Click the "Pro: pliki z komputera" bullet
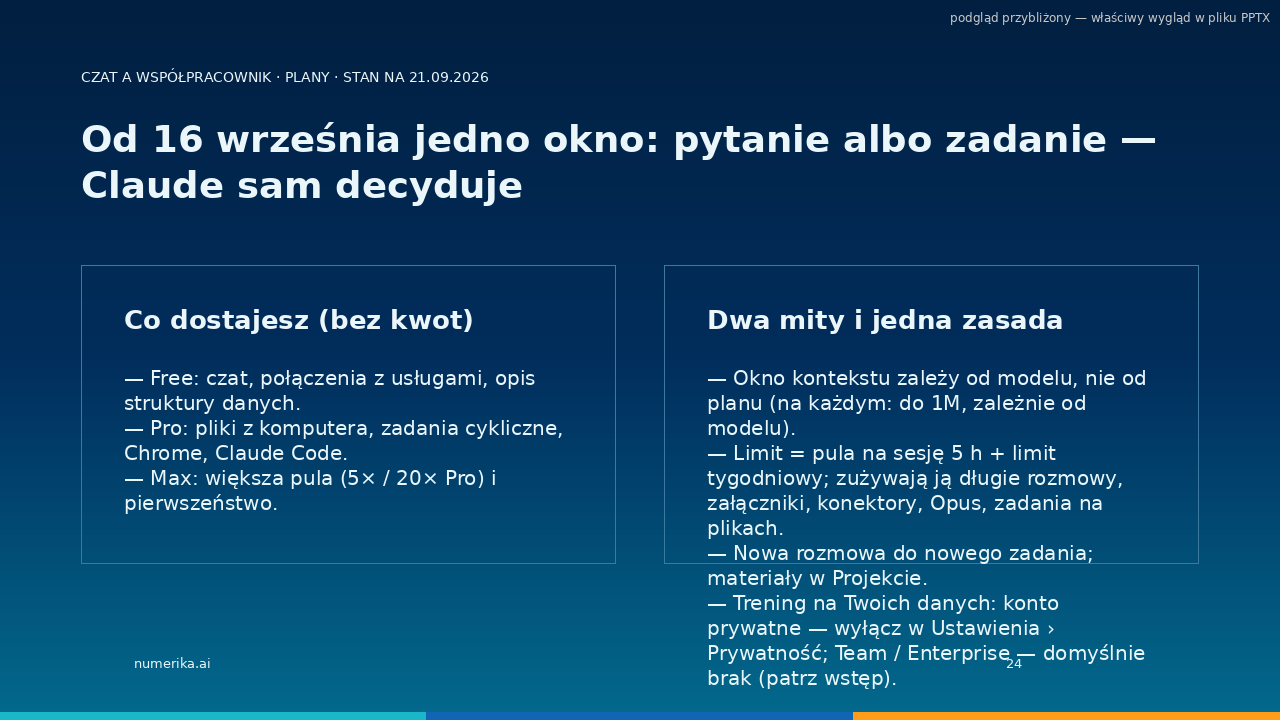The image size is (1280, 720). (344, 441)
